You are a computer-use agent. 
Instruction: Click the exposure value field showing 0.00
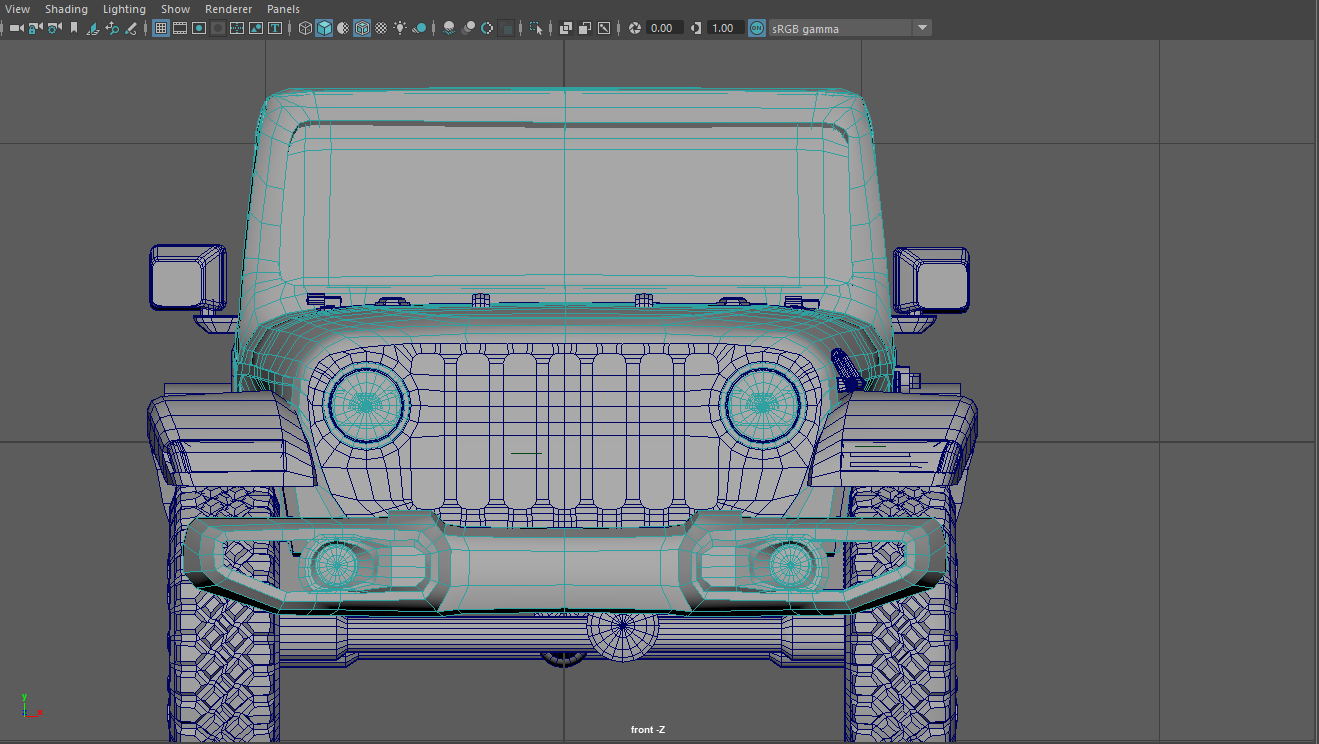665,28
